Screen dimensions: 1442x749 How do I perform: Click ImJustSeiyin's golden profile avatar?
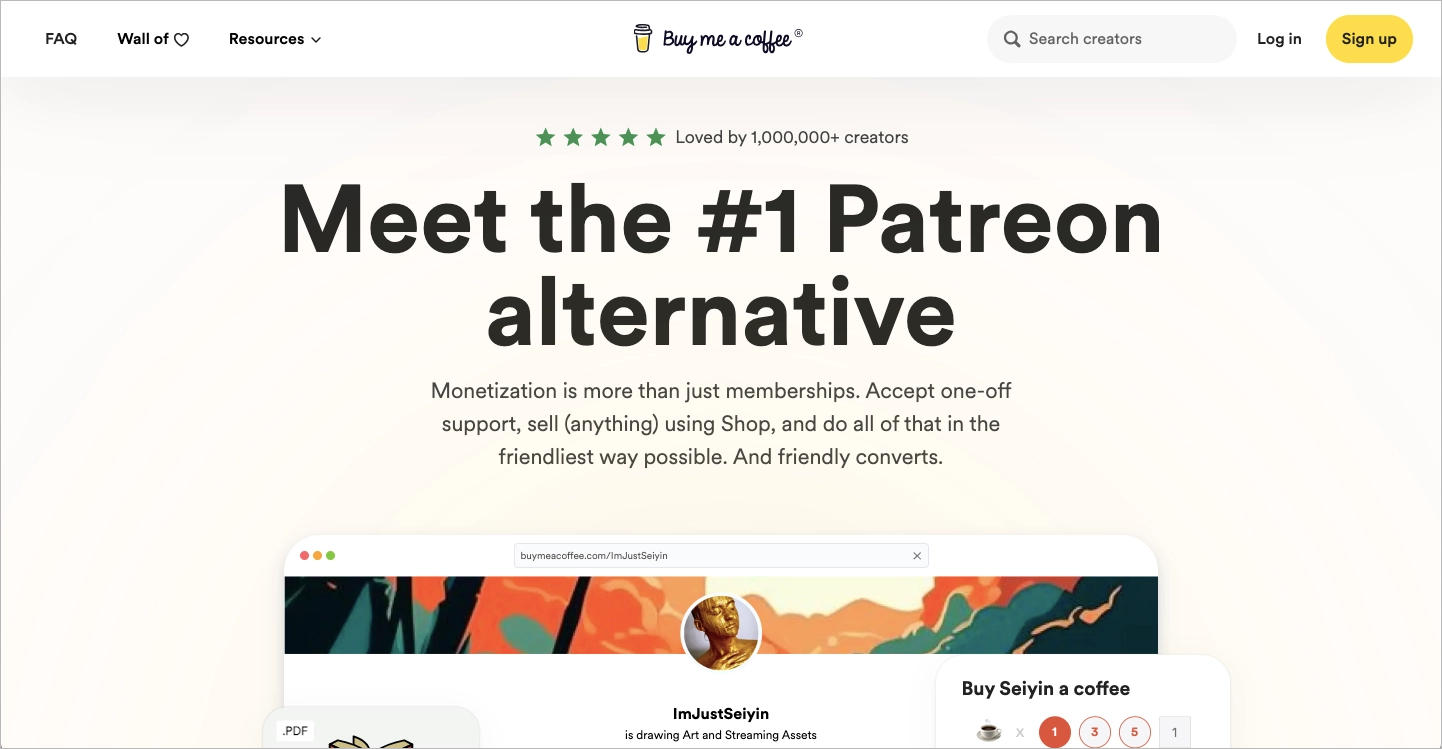pyautogui.click(x=721, y=633)
